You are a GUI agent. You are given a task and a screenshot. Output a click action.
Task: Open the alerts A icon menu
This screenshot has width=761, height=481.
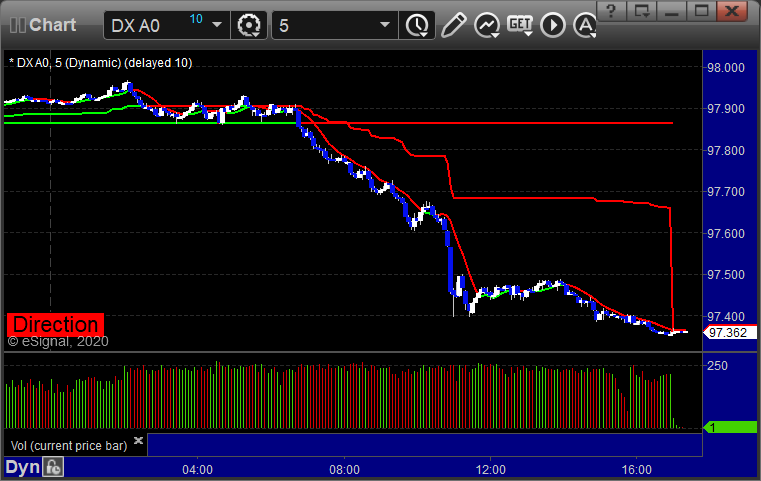585,25
